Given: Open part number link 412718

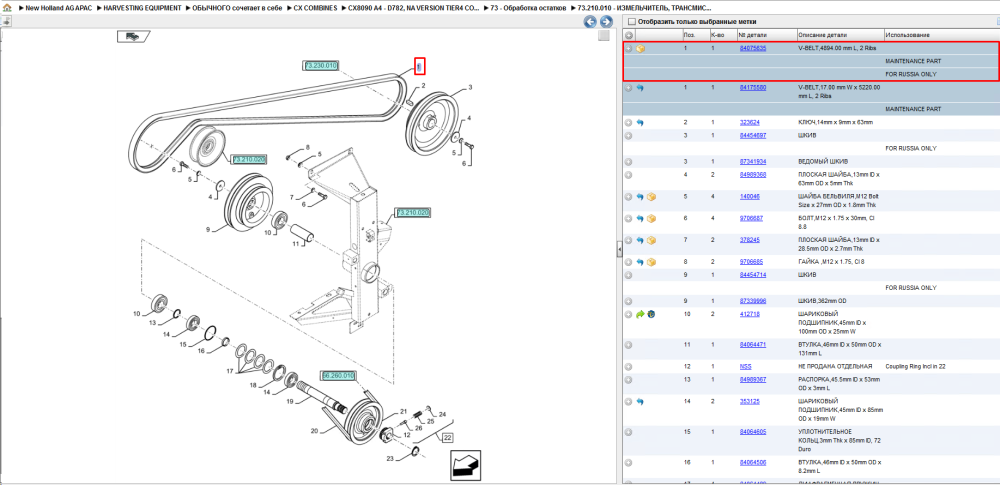Looking at the screenshot, I should [x=749, y=314].
